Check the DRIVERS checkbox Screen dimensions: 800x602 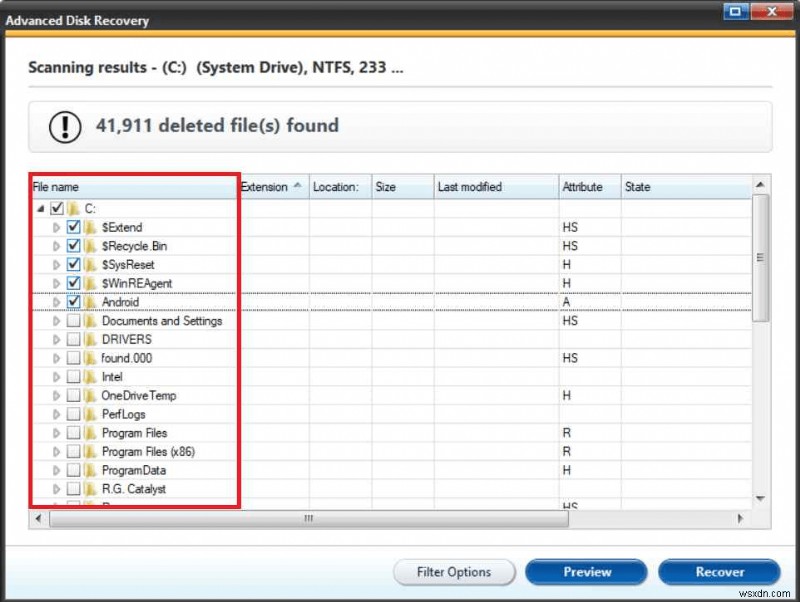point(74,339)
